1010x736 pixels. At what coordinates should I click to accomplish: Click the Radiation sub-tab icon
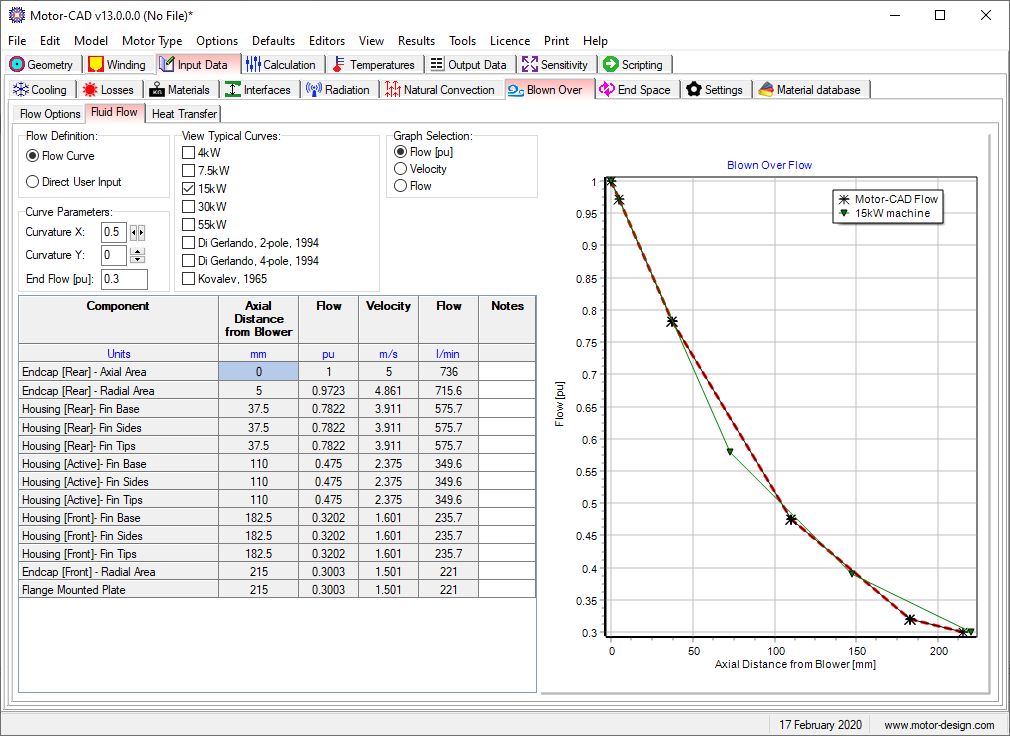[x=313, y=90]
